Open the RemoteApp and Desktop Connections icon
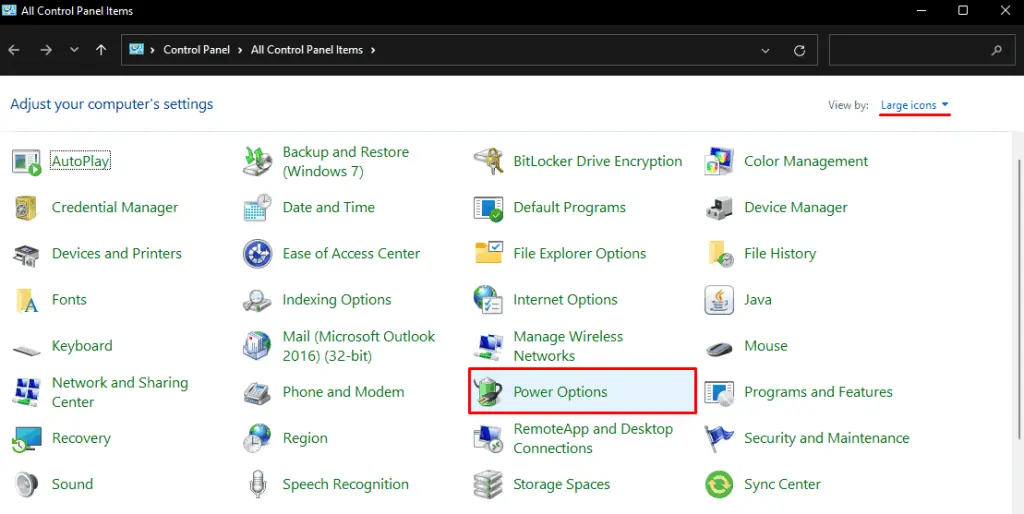The width and height of the screenshot is (1024, 514). [x=488, y=438]
